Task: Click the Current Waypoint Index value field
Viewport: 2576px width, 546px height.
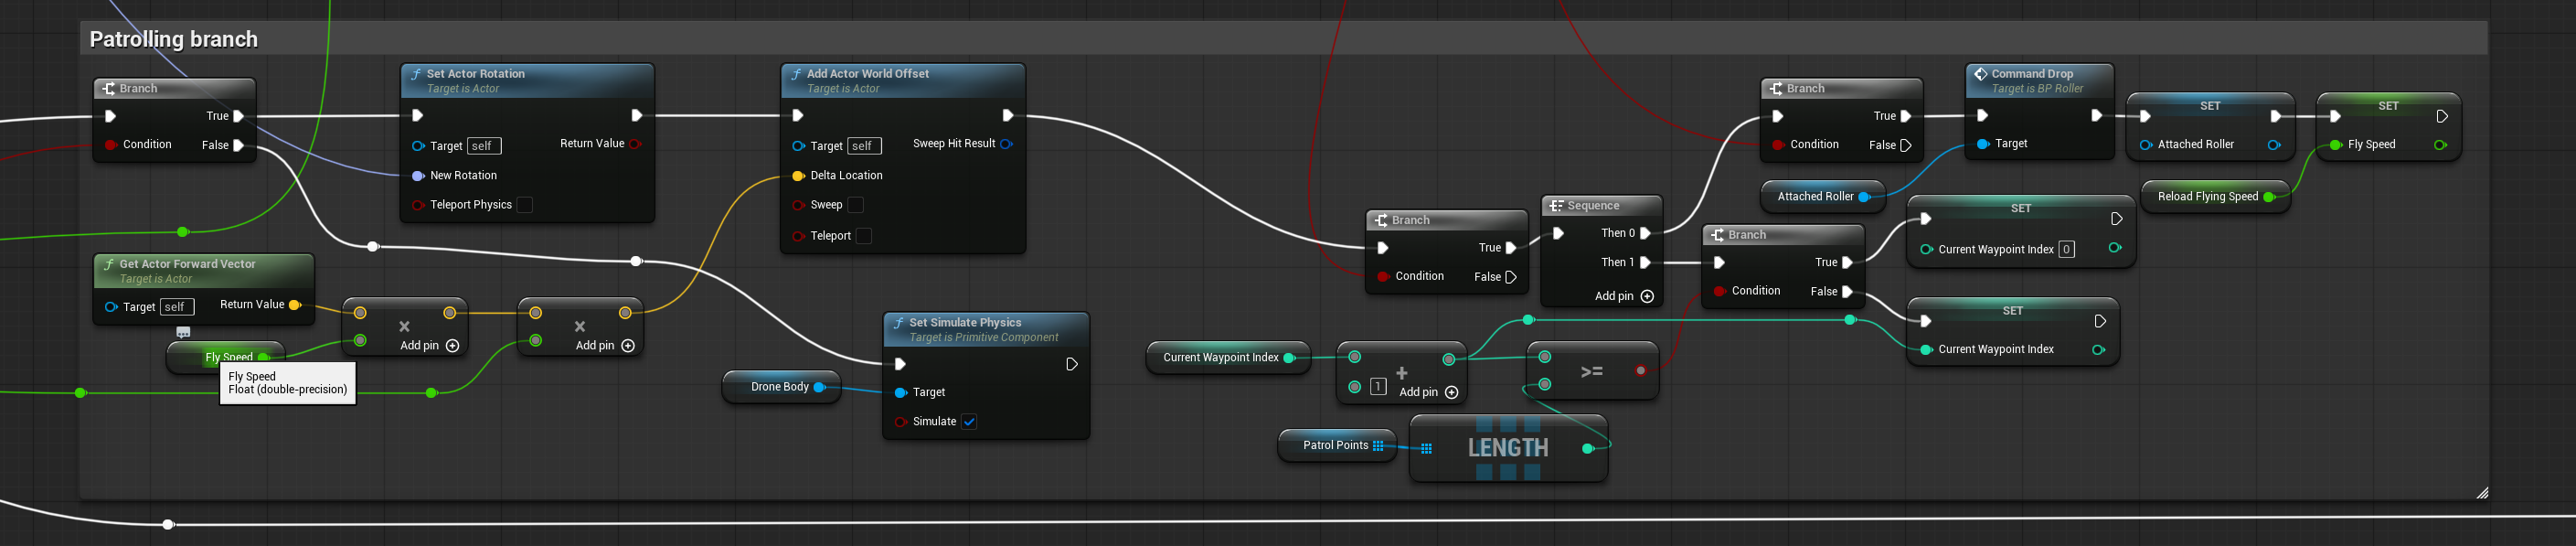Action: point(2066,249)
